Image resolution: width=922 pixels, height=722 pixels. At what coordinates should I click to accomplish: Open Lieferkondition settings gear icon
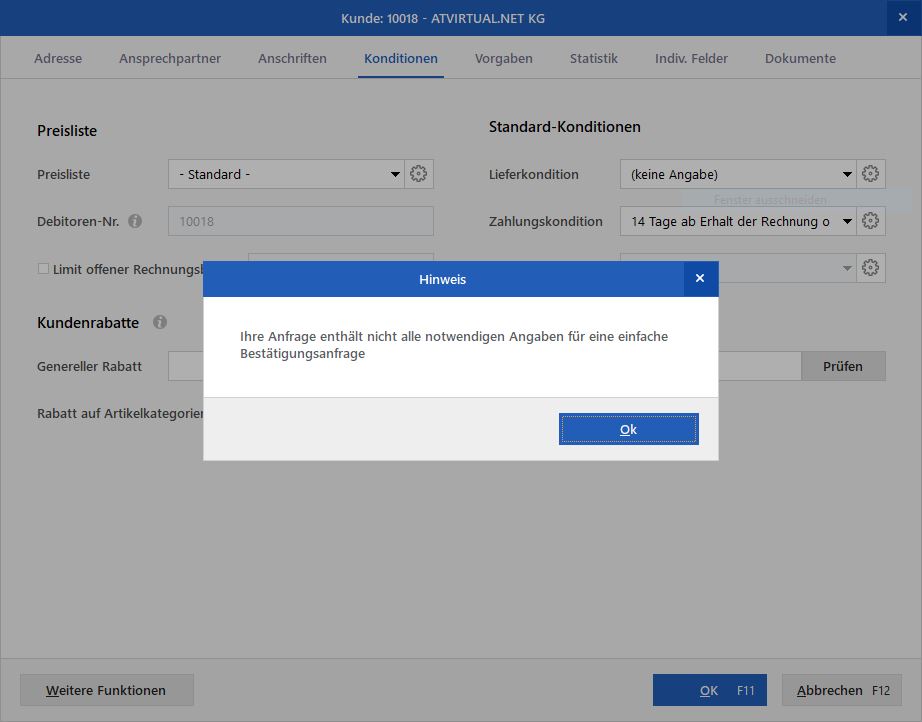click(x=870, y=174)
